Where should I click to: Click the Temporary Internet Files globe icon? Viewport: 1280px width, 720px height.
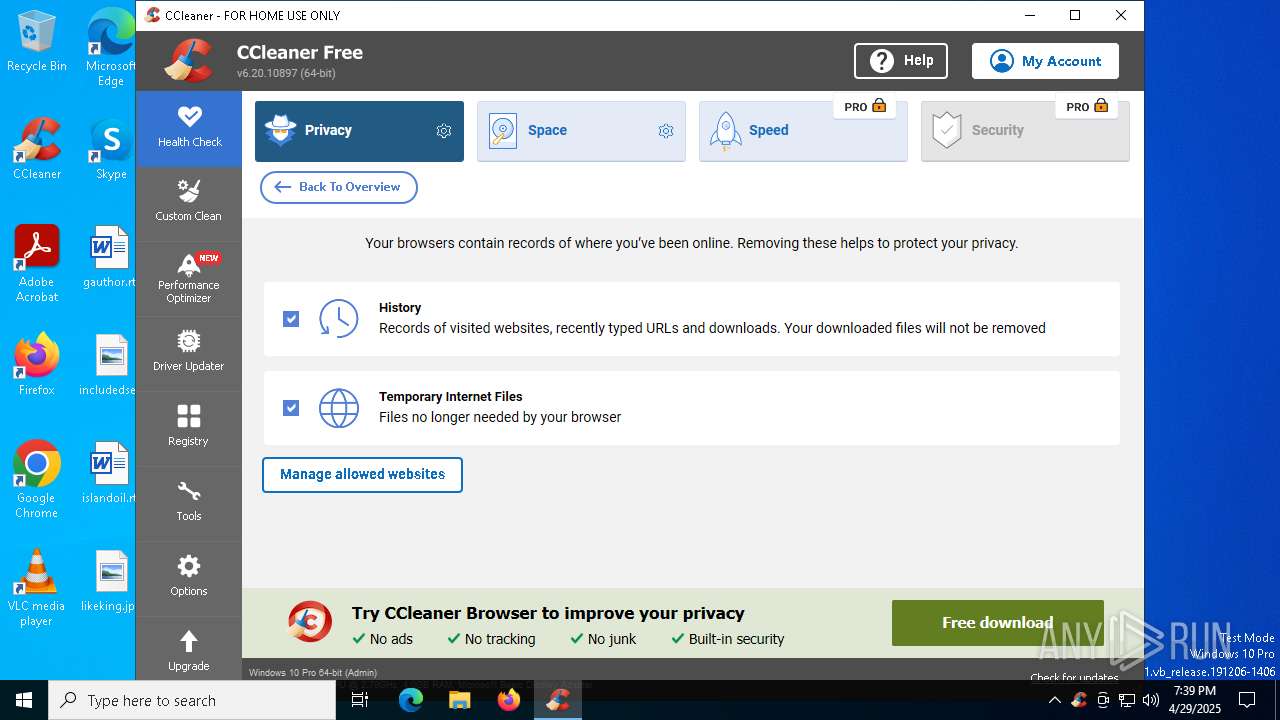[338, 408]
